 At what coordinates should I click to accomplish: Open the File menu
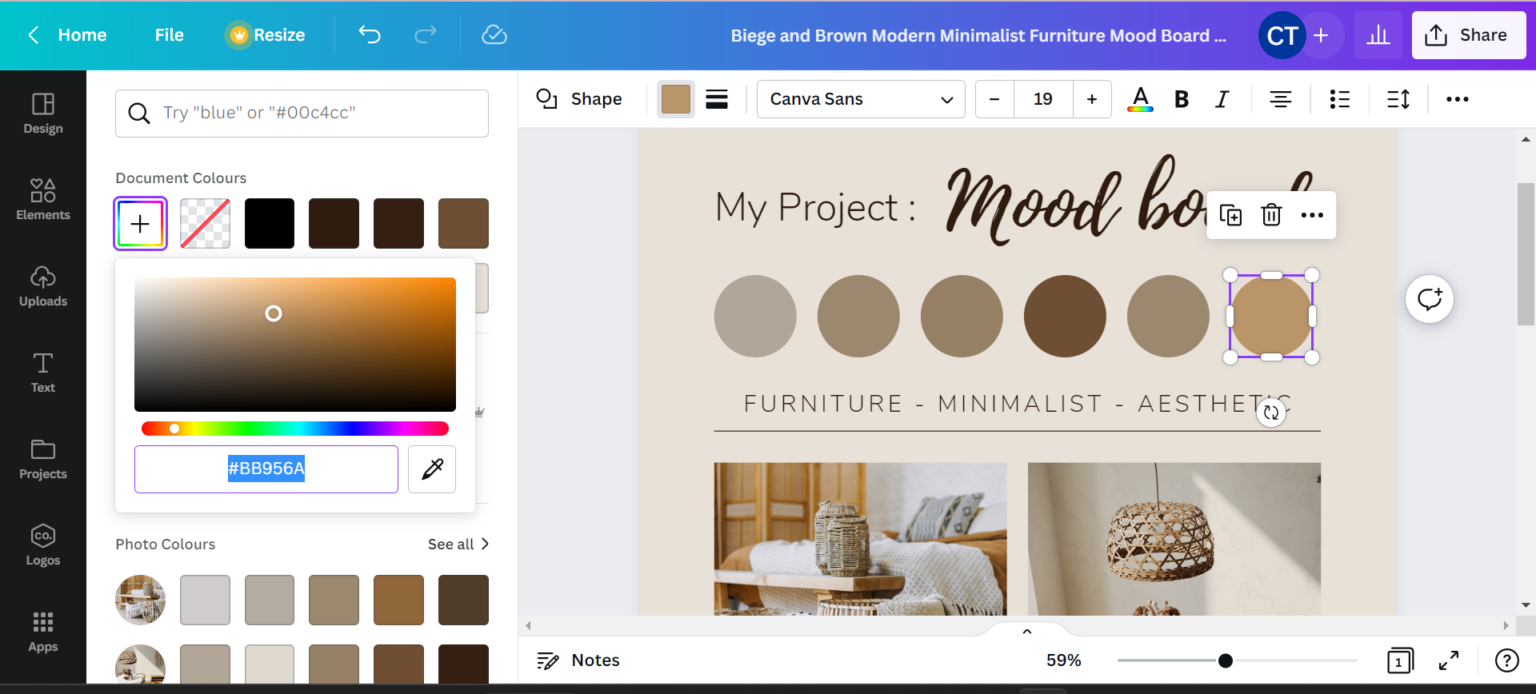click(169, 35)
